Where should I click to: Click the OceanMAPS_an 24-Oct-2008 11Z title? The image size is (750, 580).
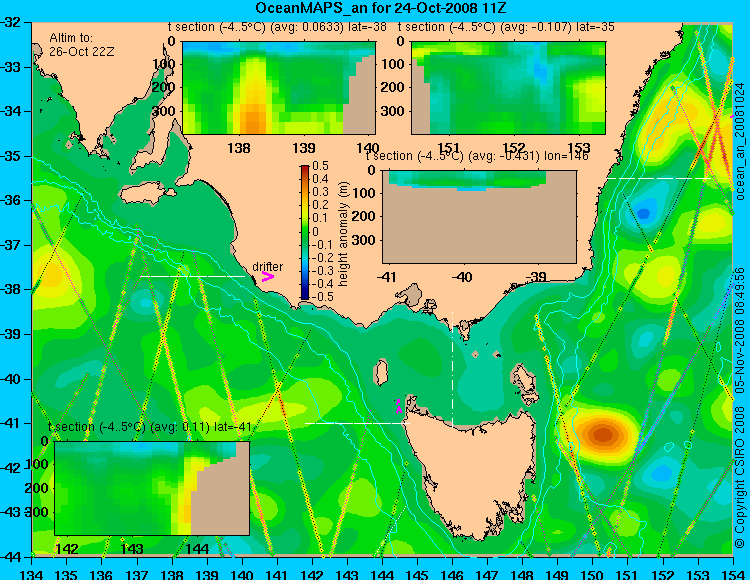380,8
